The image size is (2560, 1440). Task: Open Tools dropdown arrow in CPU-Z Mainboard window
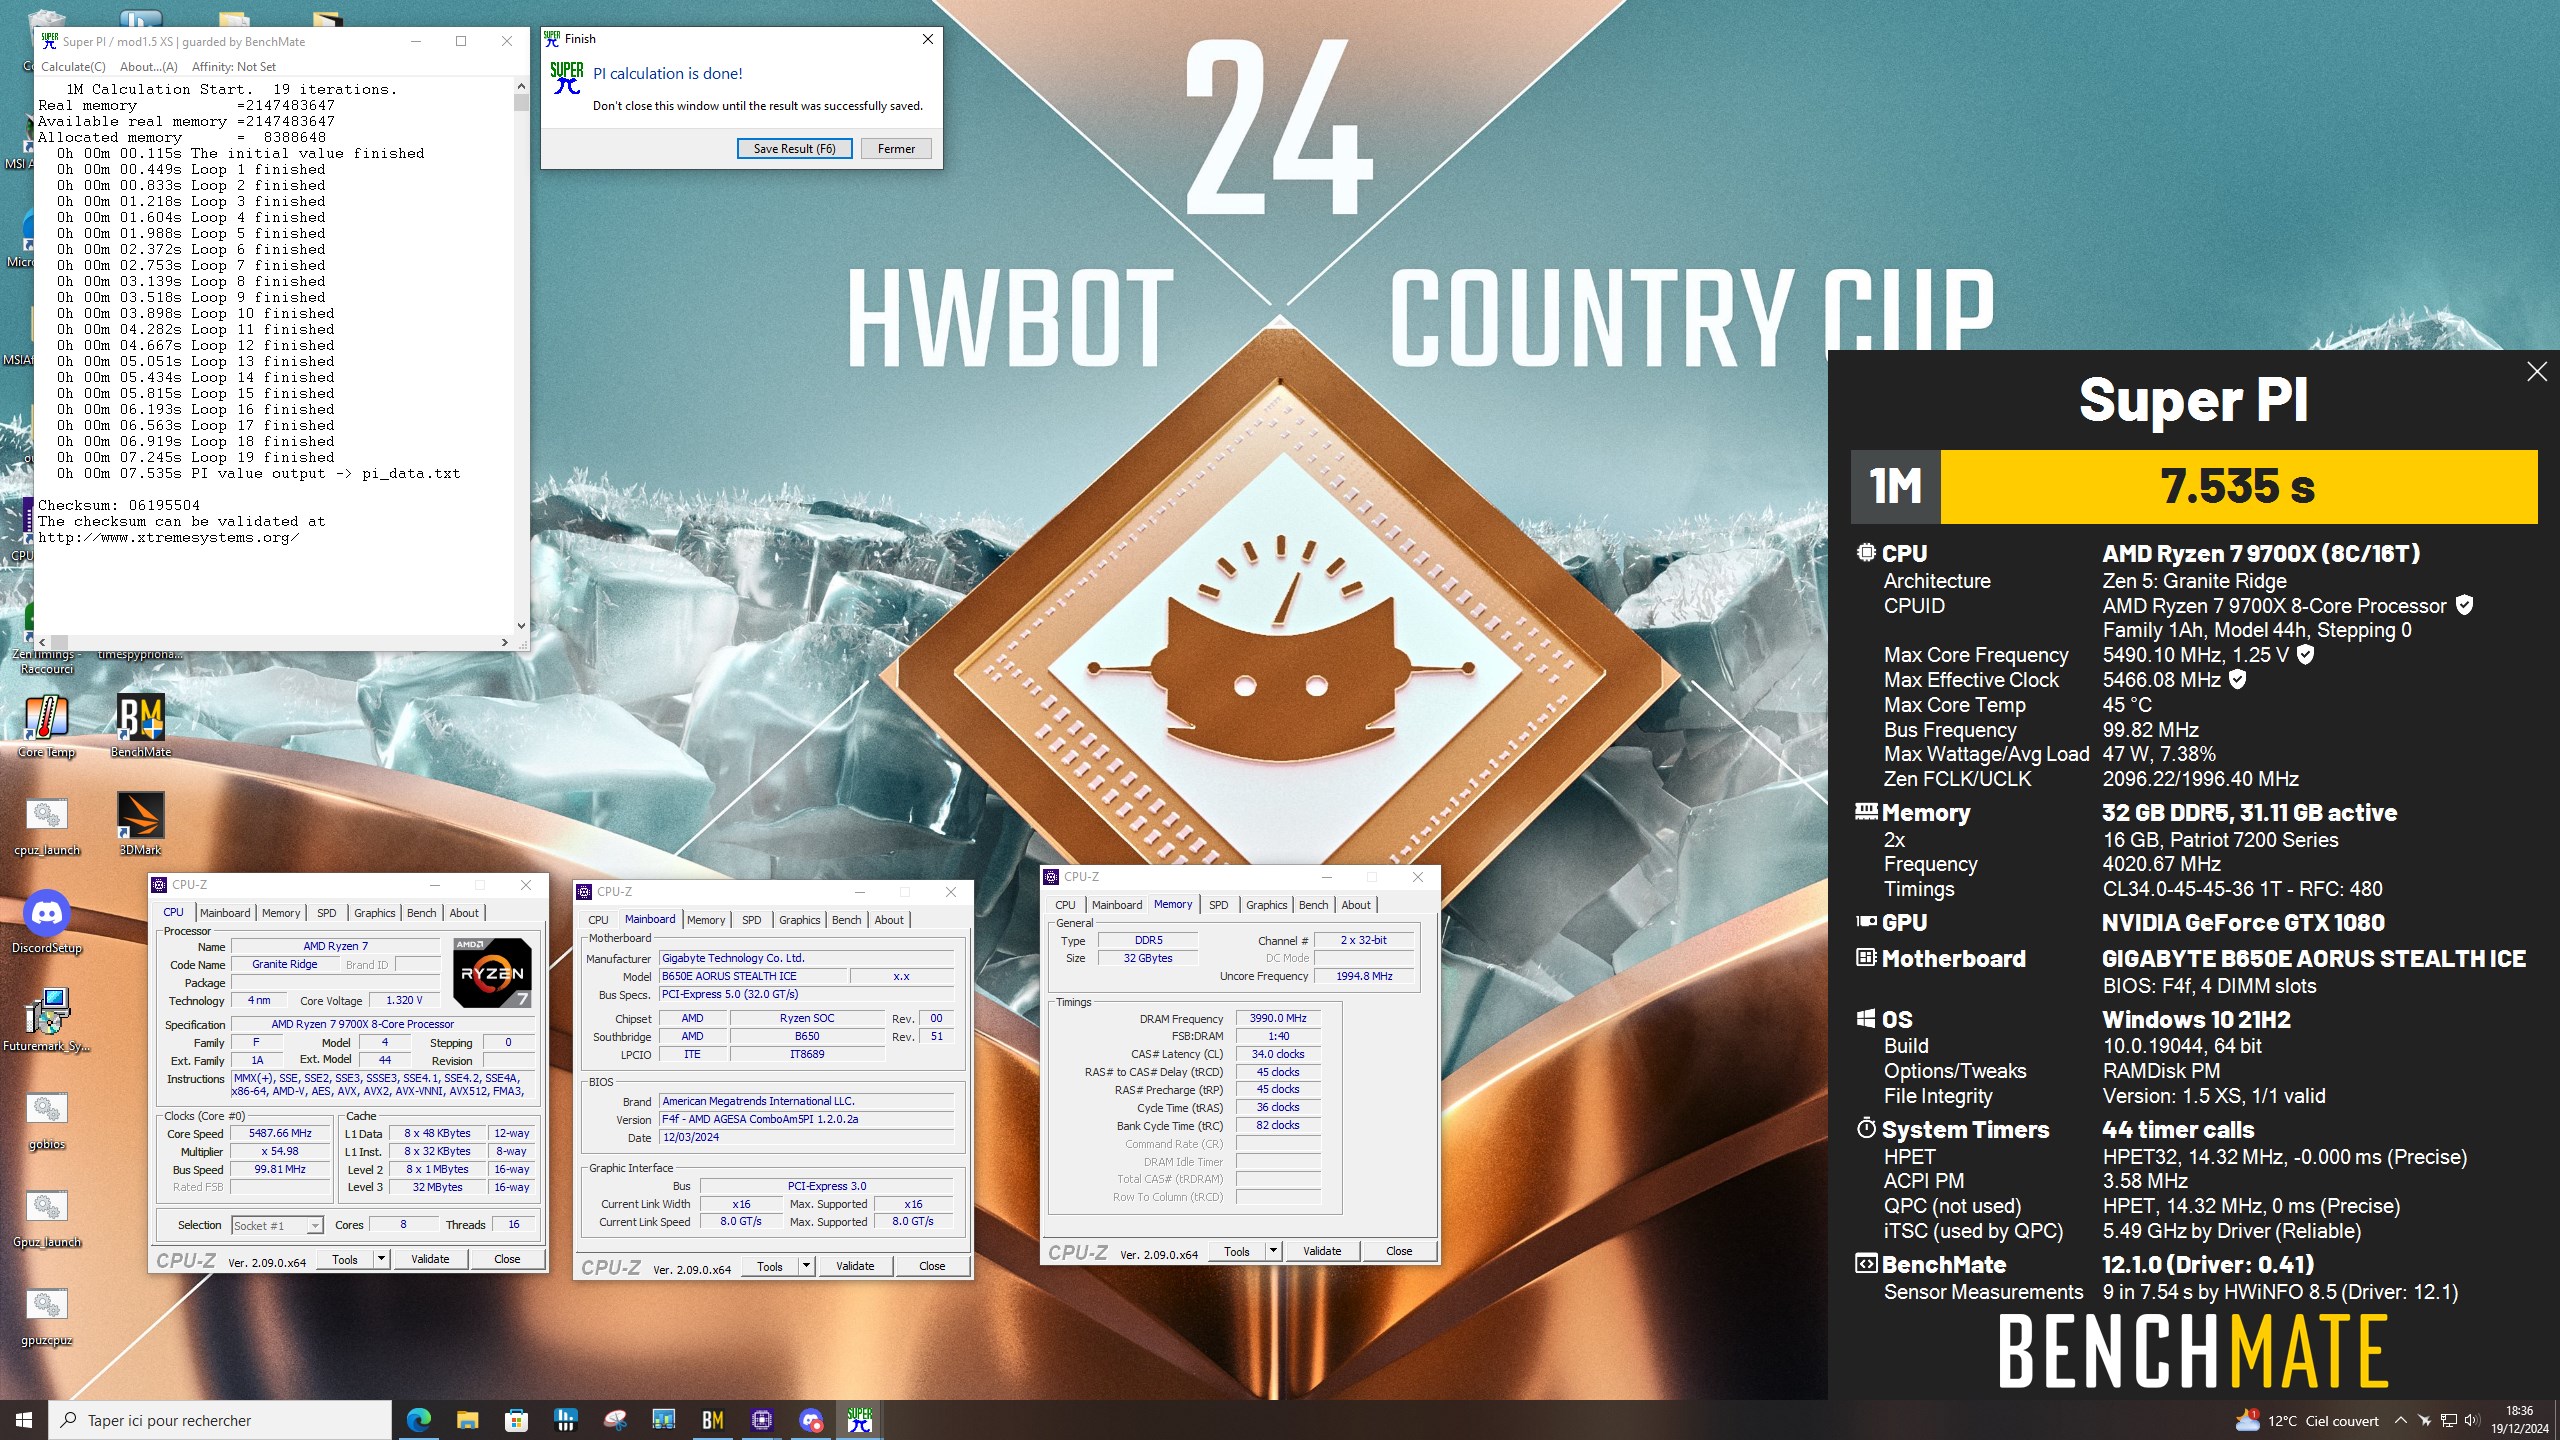(x=805, y=1266)
